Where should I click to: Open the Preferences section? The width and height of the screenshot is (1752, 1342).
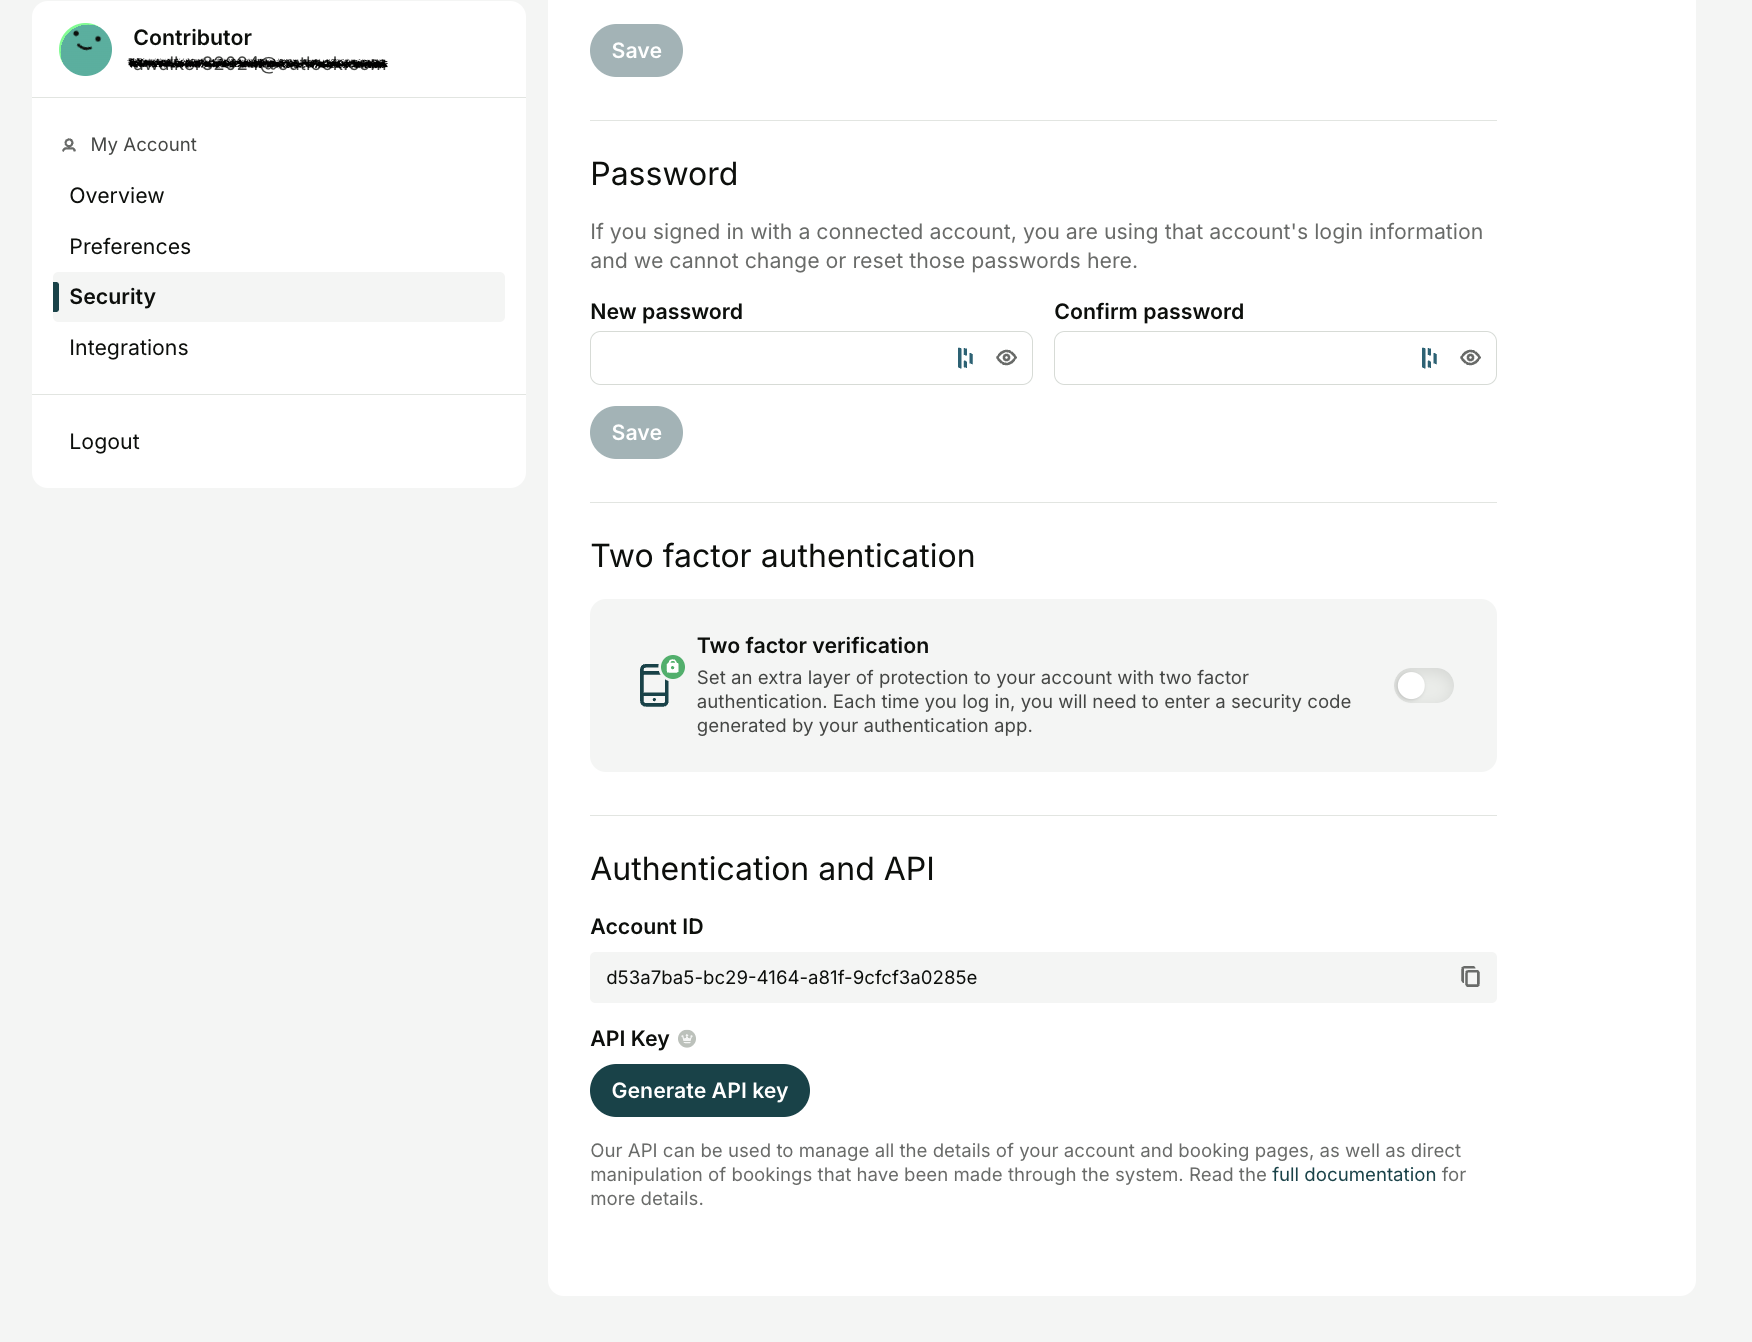(130, 247)
